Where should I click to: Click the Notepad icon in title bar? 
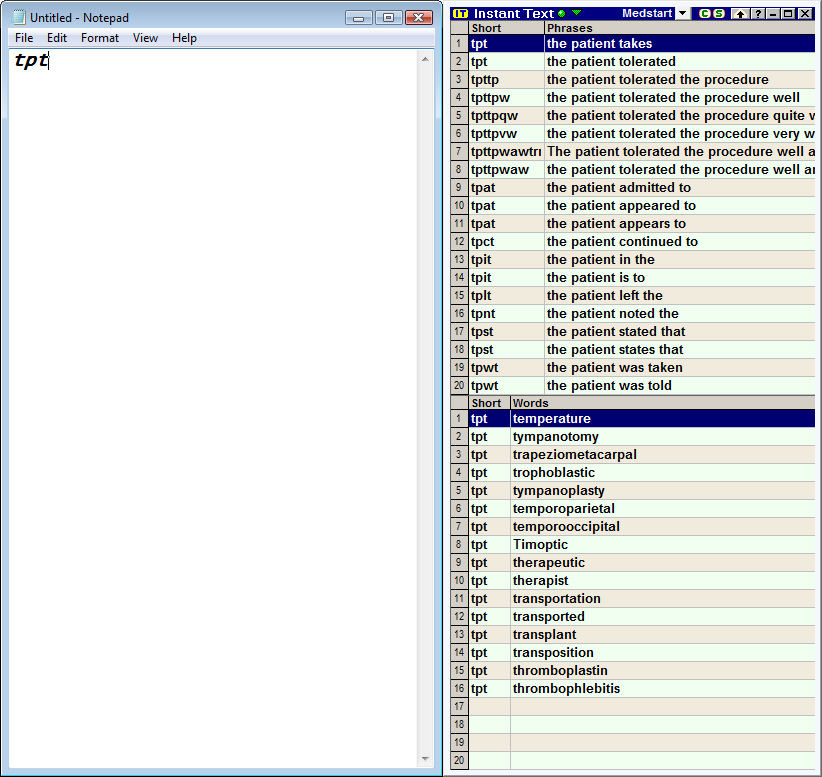pyautogui.click(x=19, y=17)
